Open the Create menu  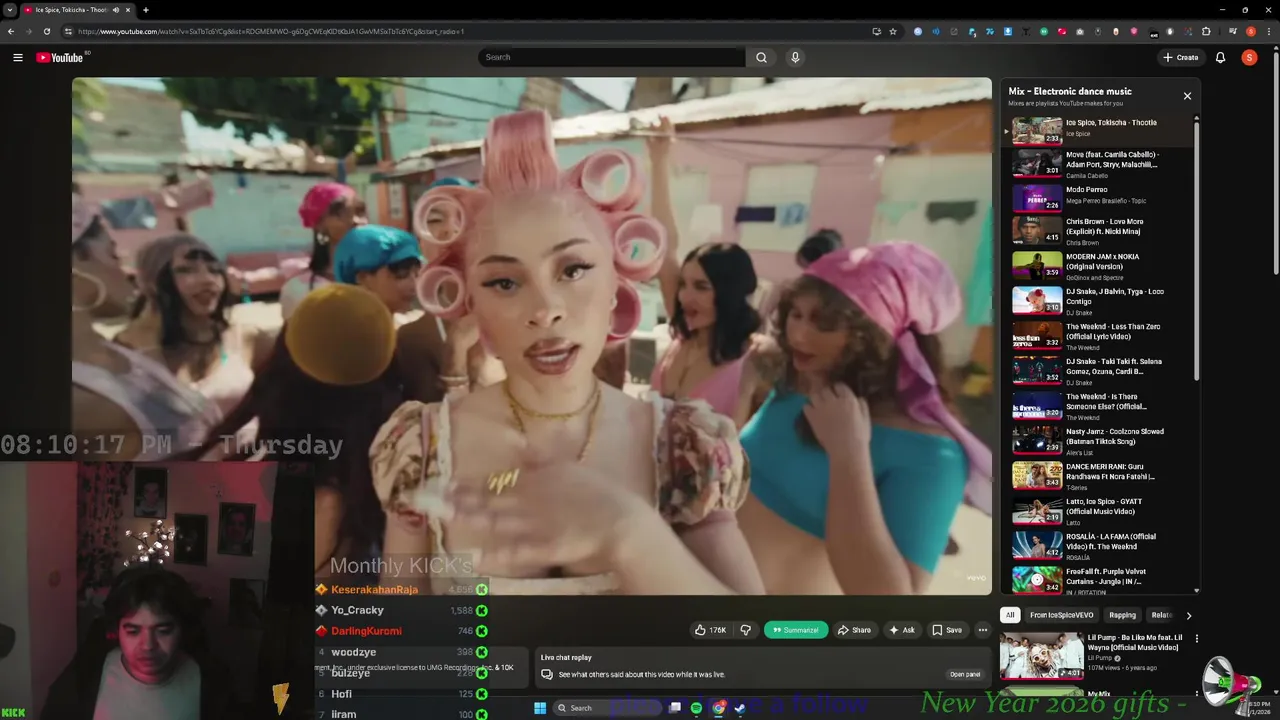pos(1181,57)
